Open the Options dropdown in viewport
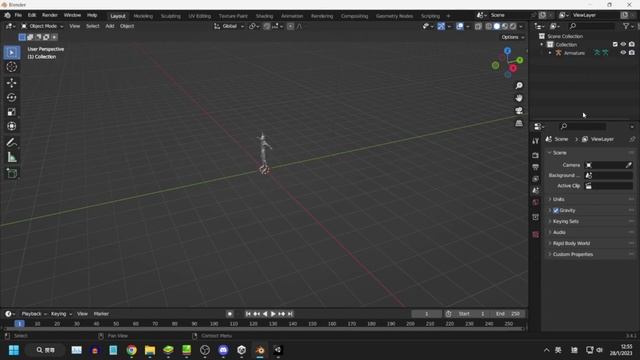Screen dimensions: 640x360 (513, 37)
